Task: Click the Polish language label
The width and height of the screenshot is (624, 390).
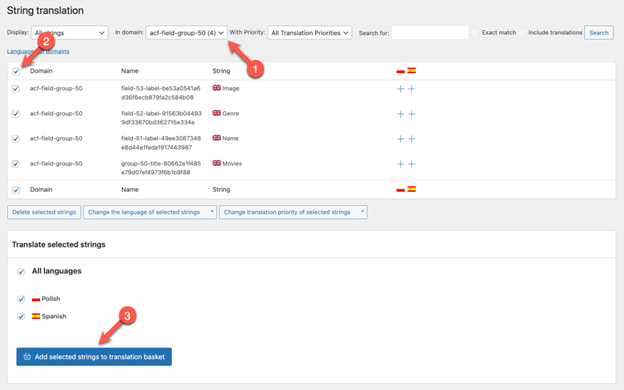Action: [x=51, y=298]
